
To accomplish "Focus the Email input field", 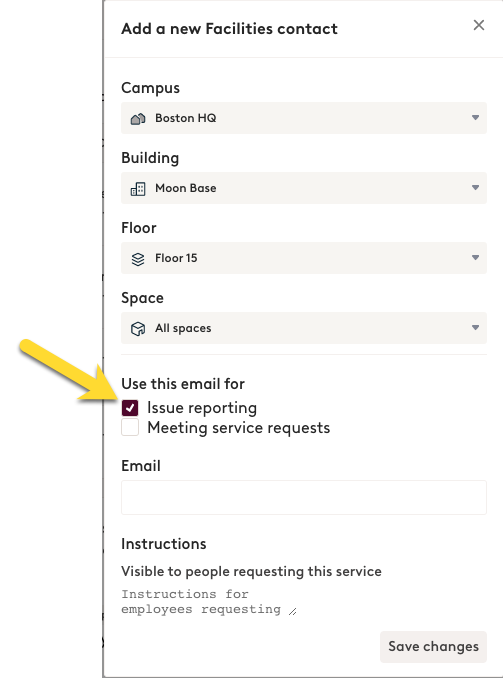I will (304, 497).
